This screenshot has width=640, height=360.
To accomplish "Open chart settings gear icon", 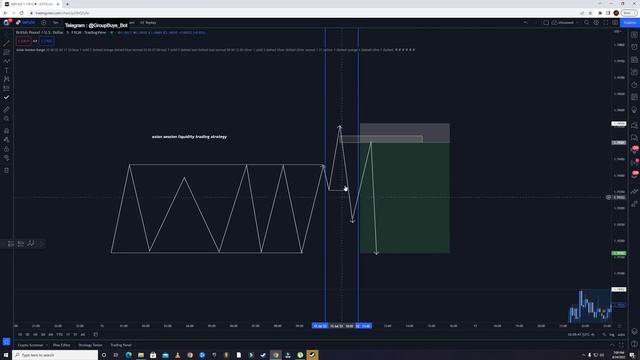I will 596,22.
